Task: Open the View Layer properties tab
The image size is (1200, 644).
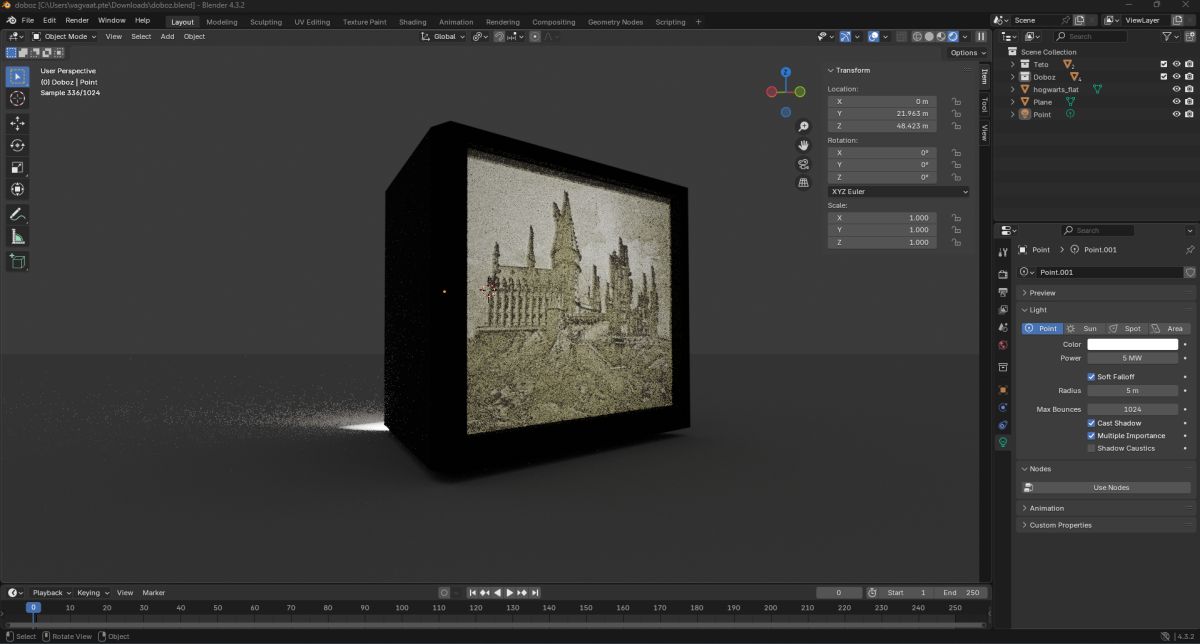Action: [x=1003, y=310]
